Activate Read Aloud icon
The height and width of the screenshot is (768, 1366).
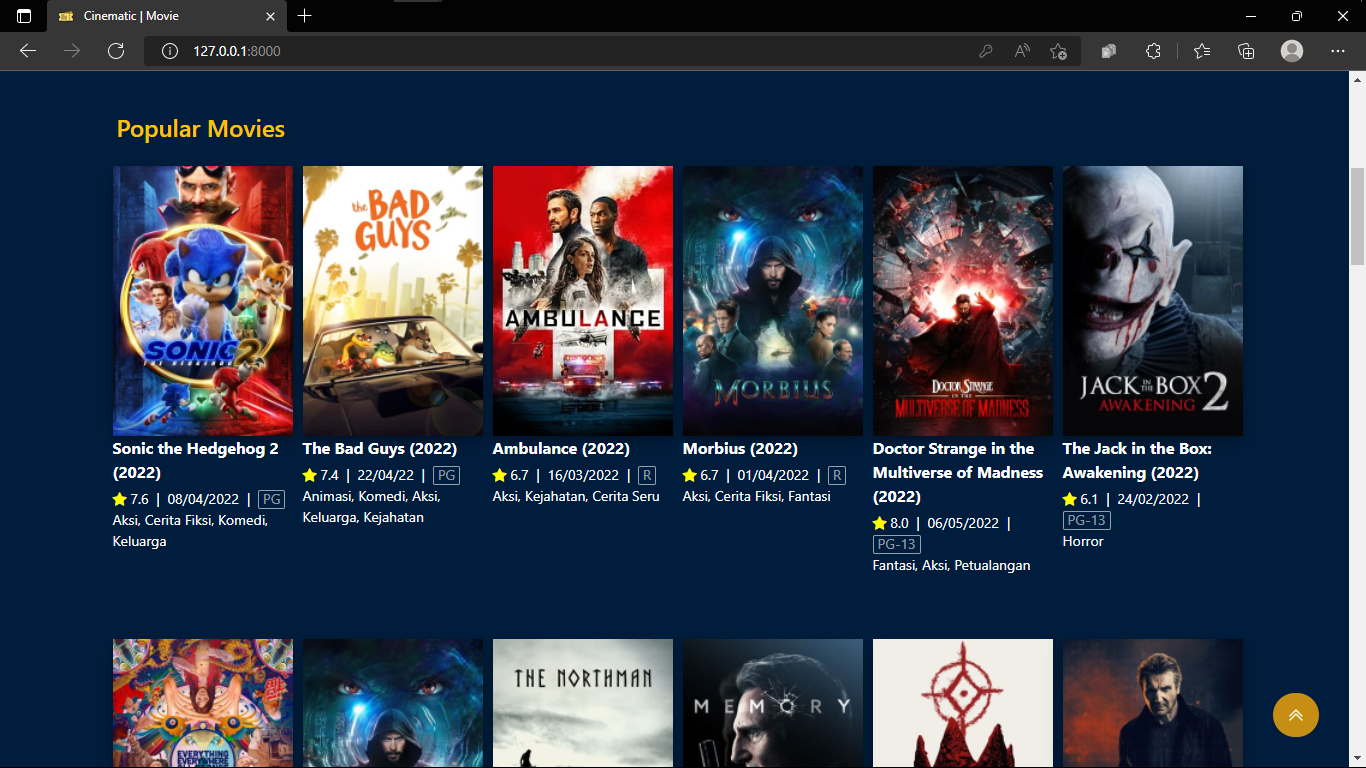coord(1022,51)
